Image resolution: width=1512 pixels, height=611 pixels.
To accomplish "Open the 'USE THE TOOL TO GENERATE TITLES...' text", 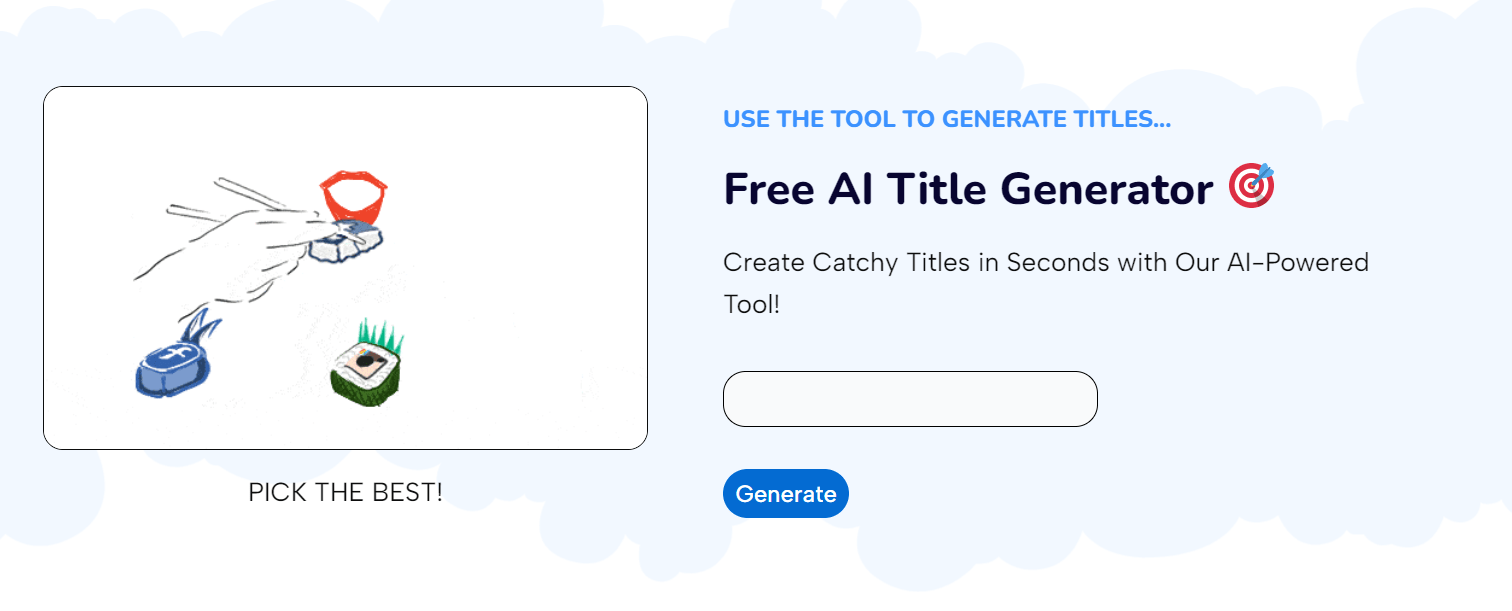I will click(947, 119).
